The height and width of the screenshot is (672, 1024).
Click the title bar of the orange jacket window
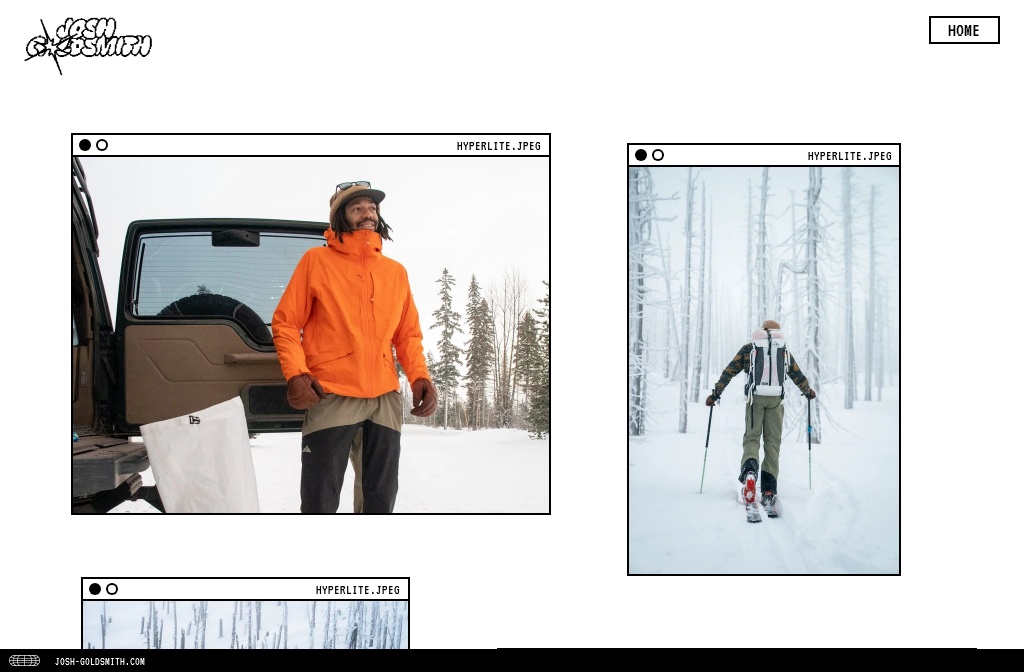pyautogui.click(x=280, y=145)
